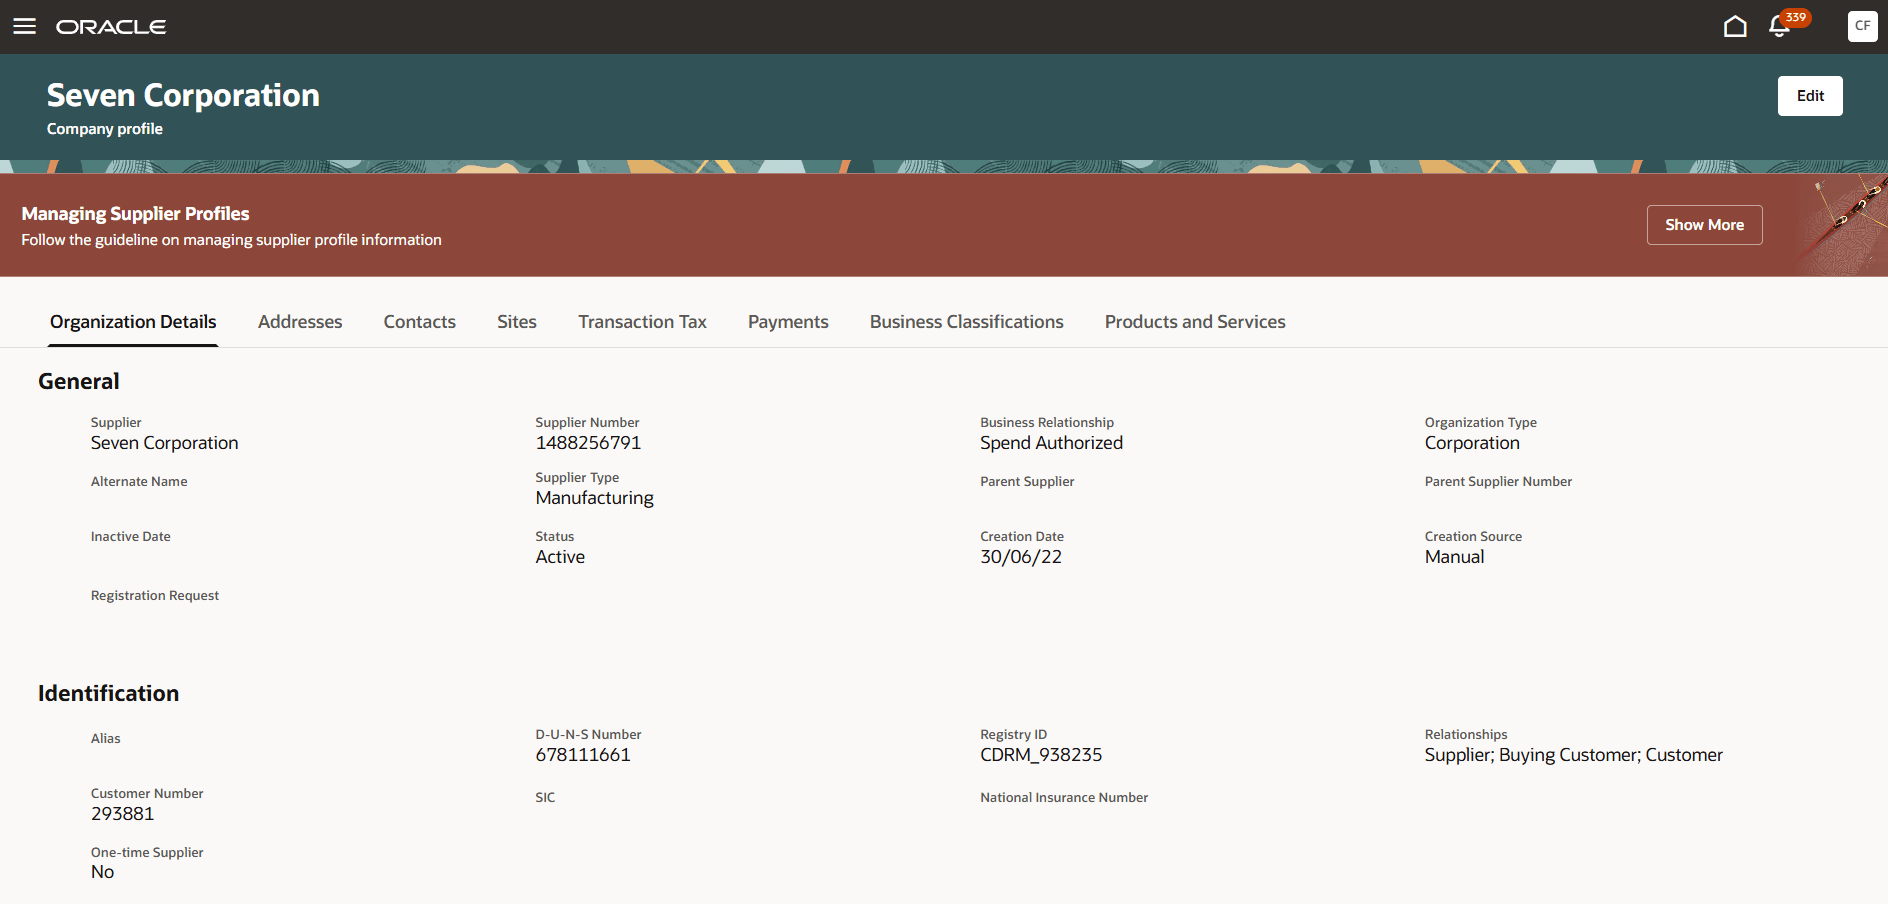
Task: Go to the home page icon
Action: point(1736,25)
